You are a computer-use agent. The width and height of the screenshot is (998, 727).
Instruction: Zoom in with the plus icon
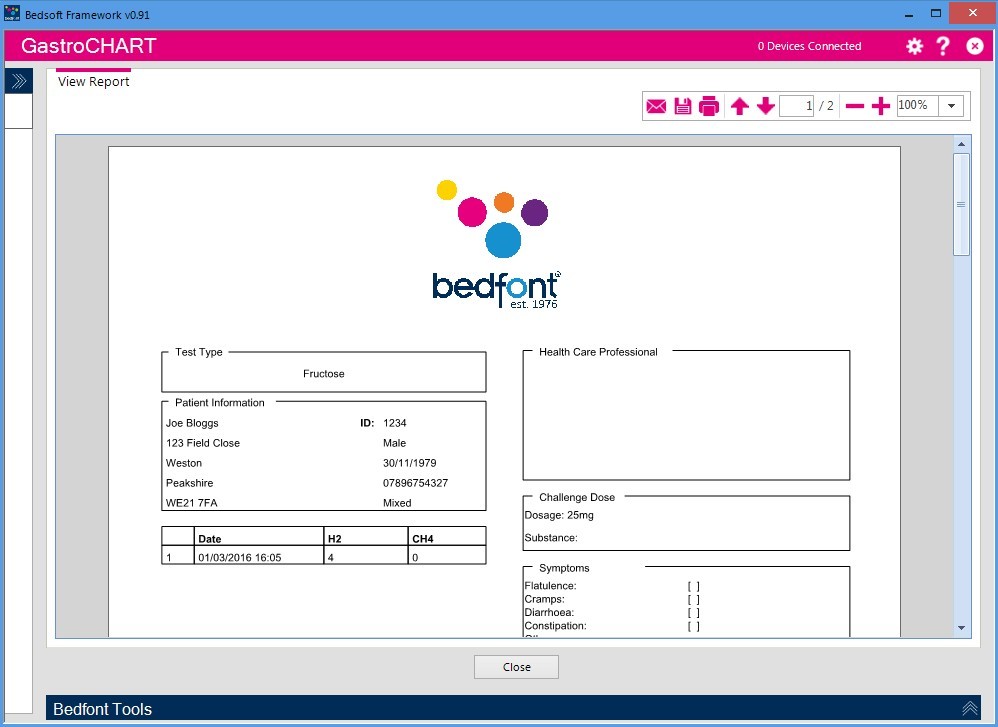pos(881,106)
